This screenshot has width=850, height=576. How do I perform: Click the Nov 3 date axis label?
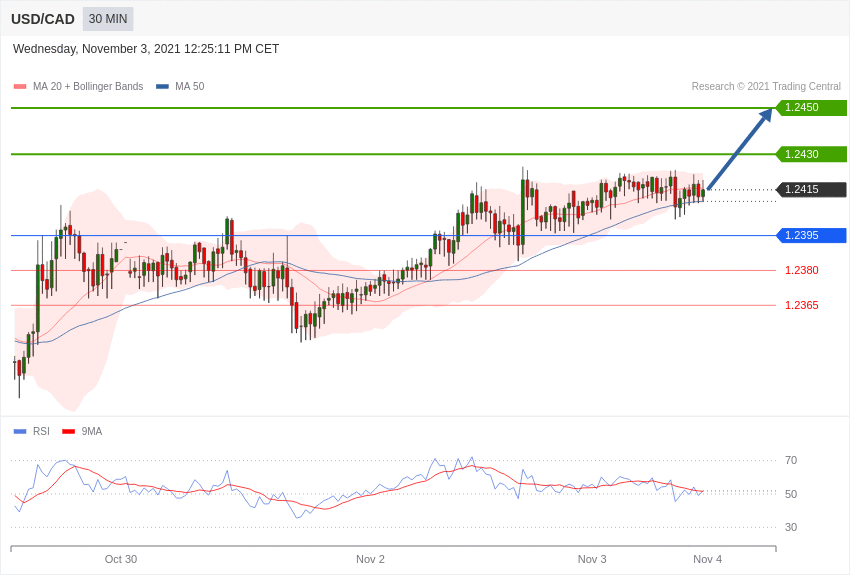592,559
